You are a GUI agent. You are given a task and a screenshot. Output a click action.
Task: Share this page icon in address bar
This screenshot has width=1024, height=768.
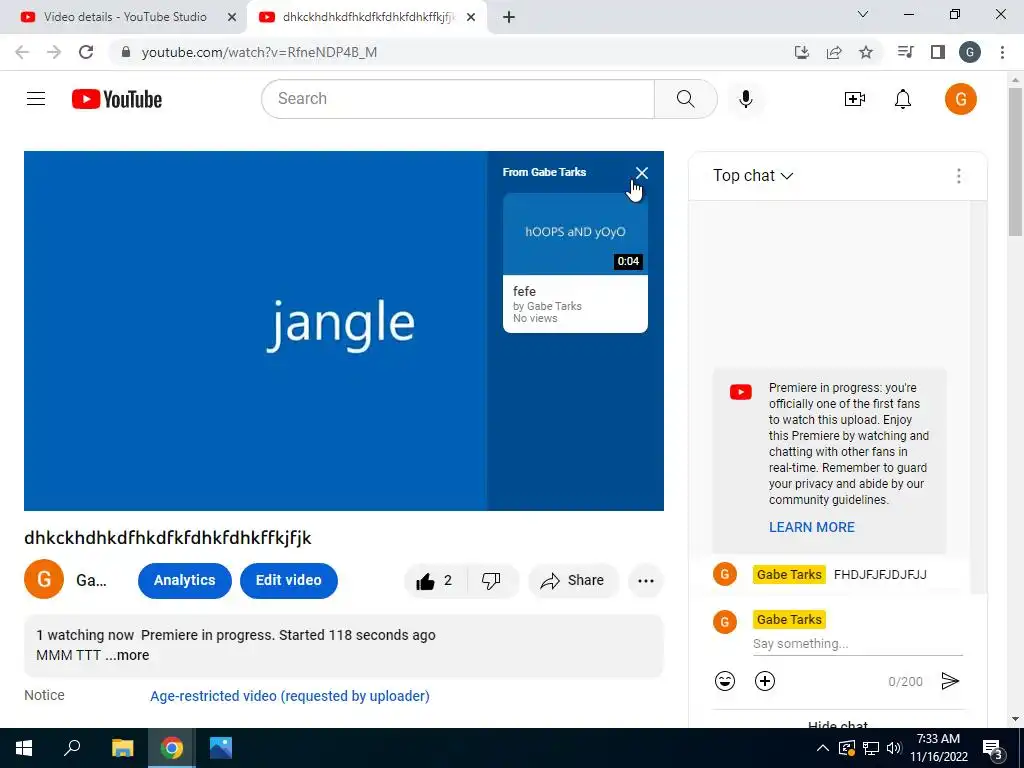point(834,52)
